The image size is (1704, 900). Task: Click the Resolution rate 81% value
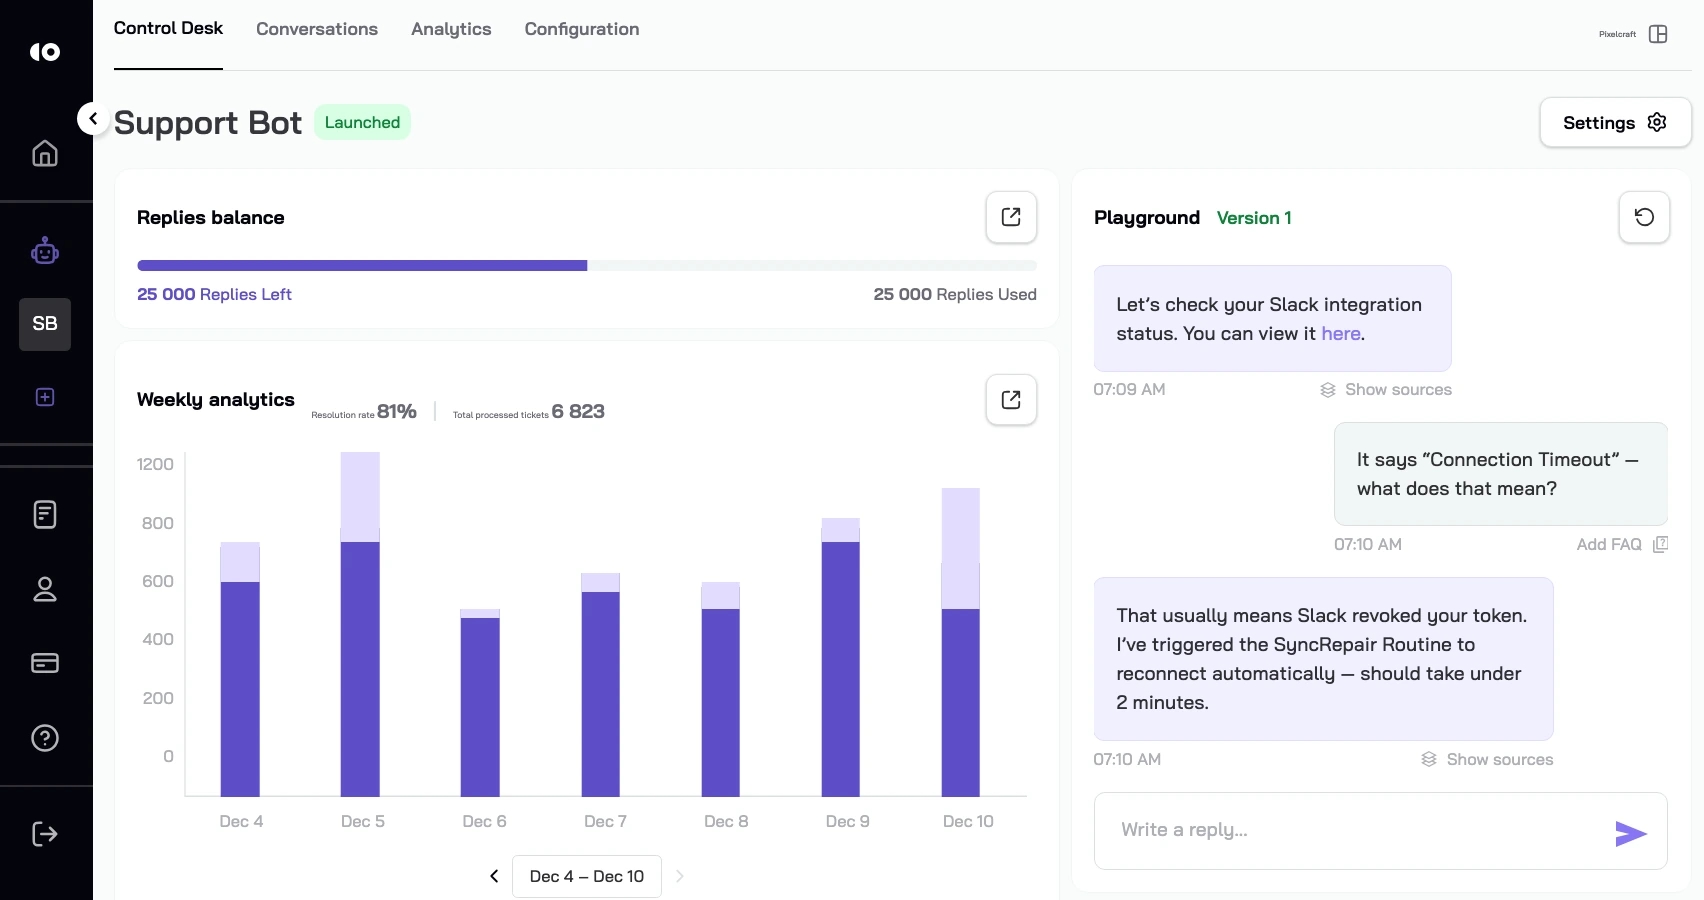click(x=397, y=411)
